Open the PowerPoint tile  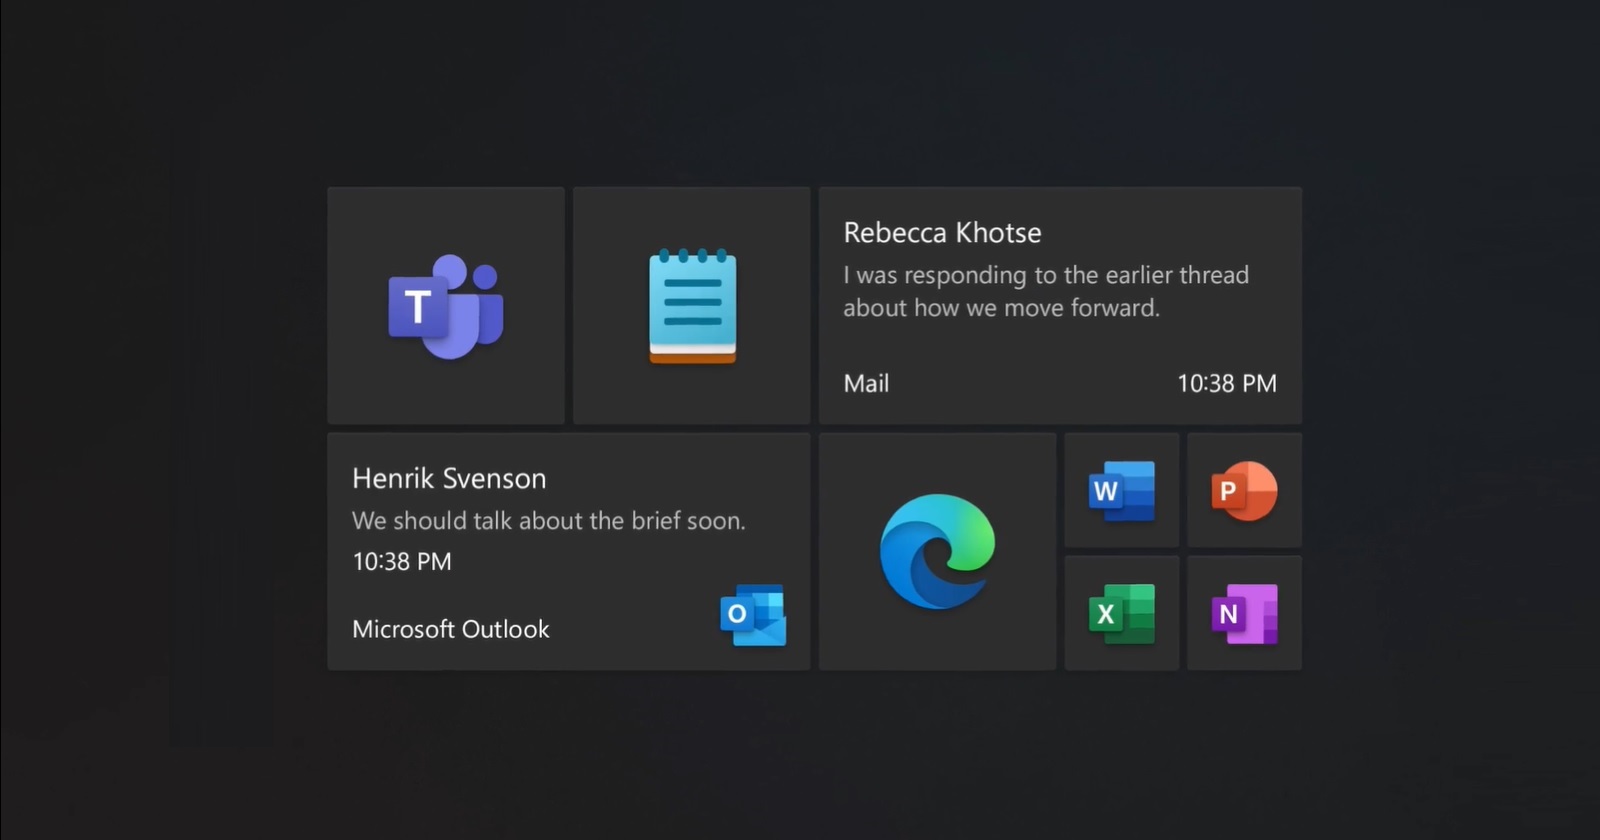(x=1244, y=490)
